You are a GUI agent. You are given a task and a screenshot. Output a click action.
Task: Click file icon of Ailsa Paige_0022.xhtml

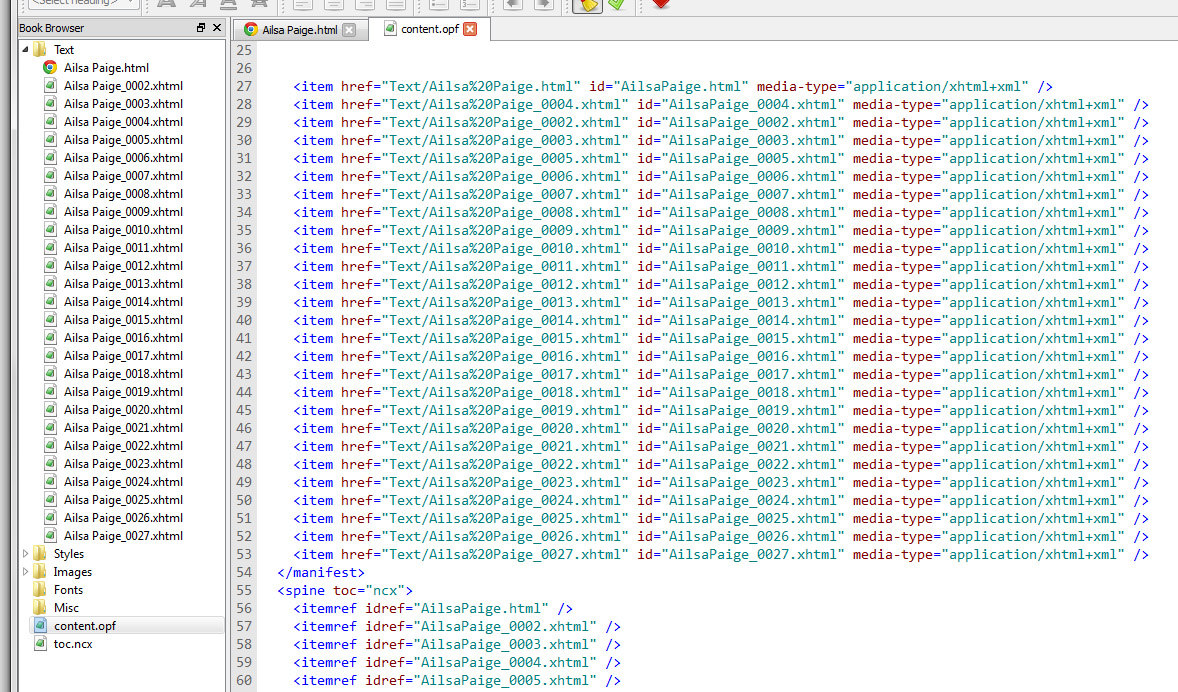coord(50,446)
